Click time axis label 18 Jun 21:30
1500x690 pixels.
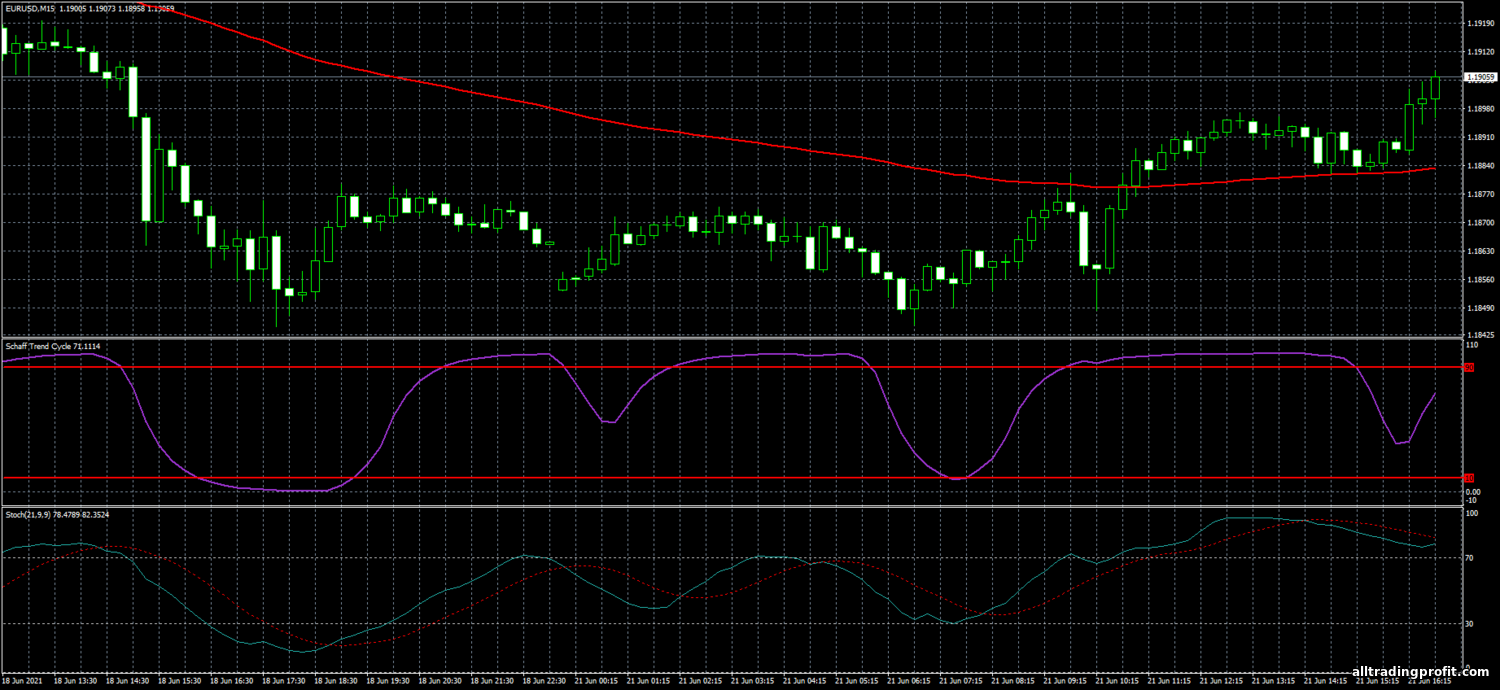pos(493,680)
